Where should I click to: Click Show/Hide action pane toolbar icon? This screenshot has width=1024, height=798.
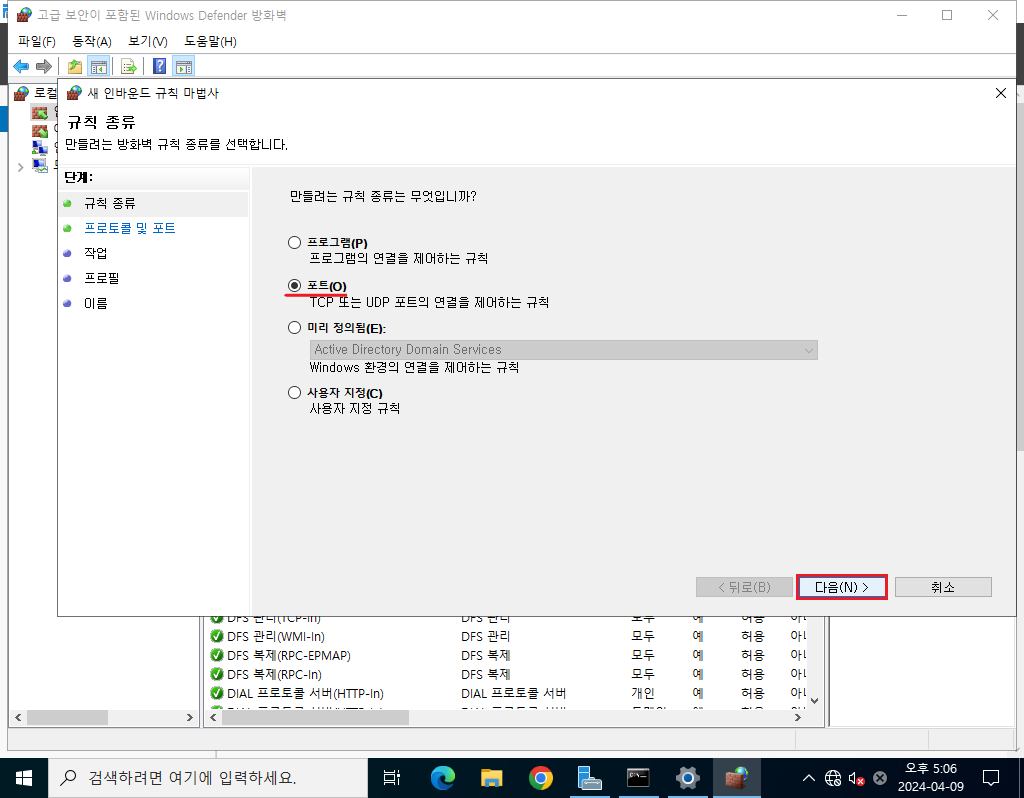point(184,66)
